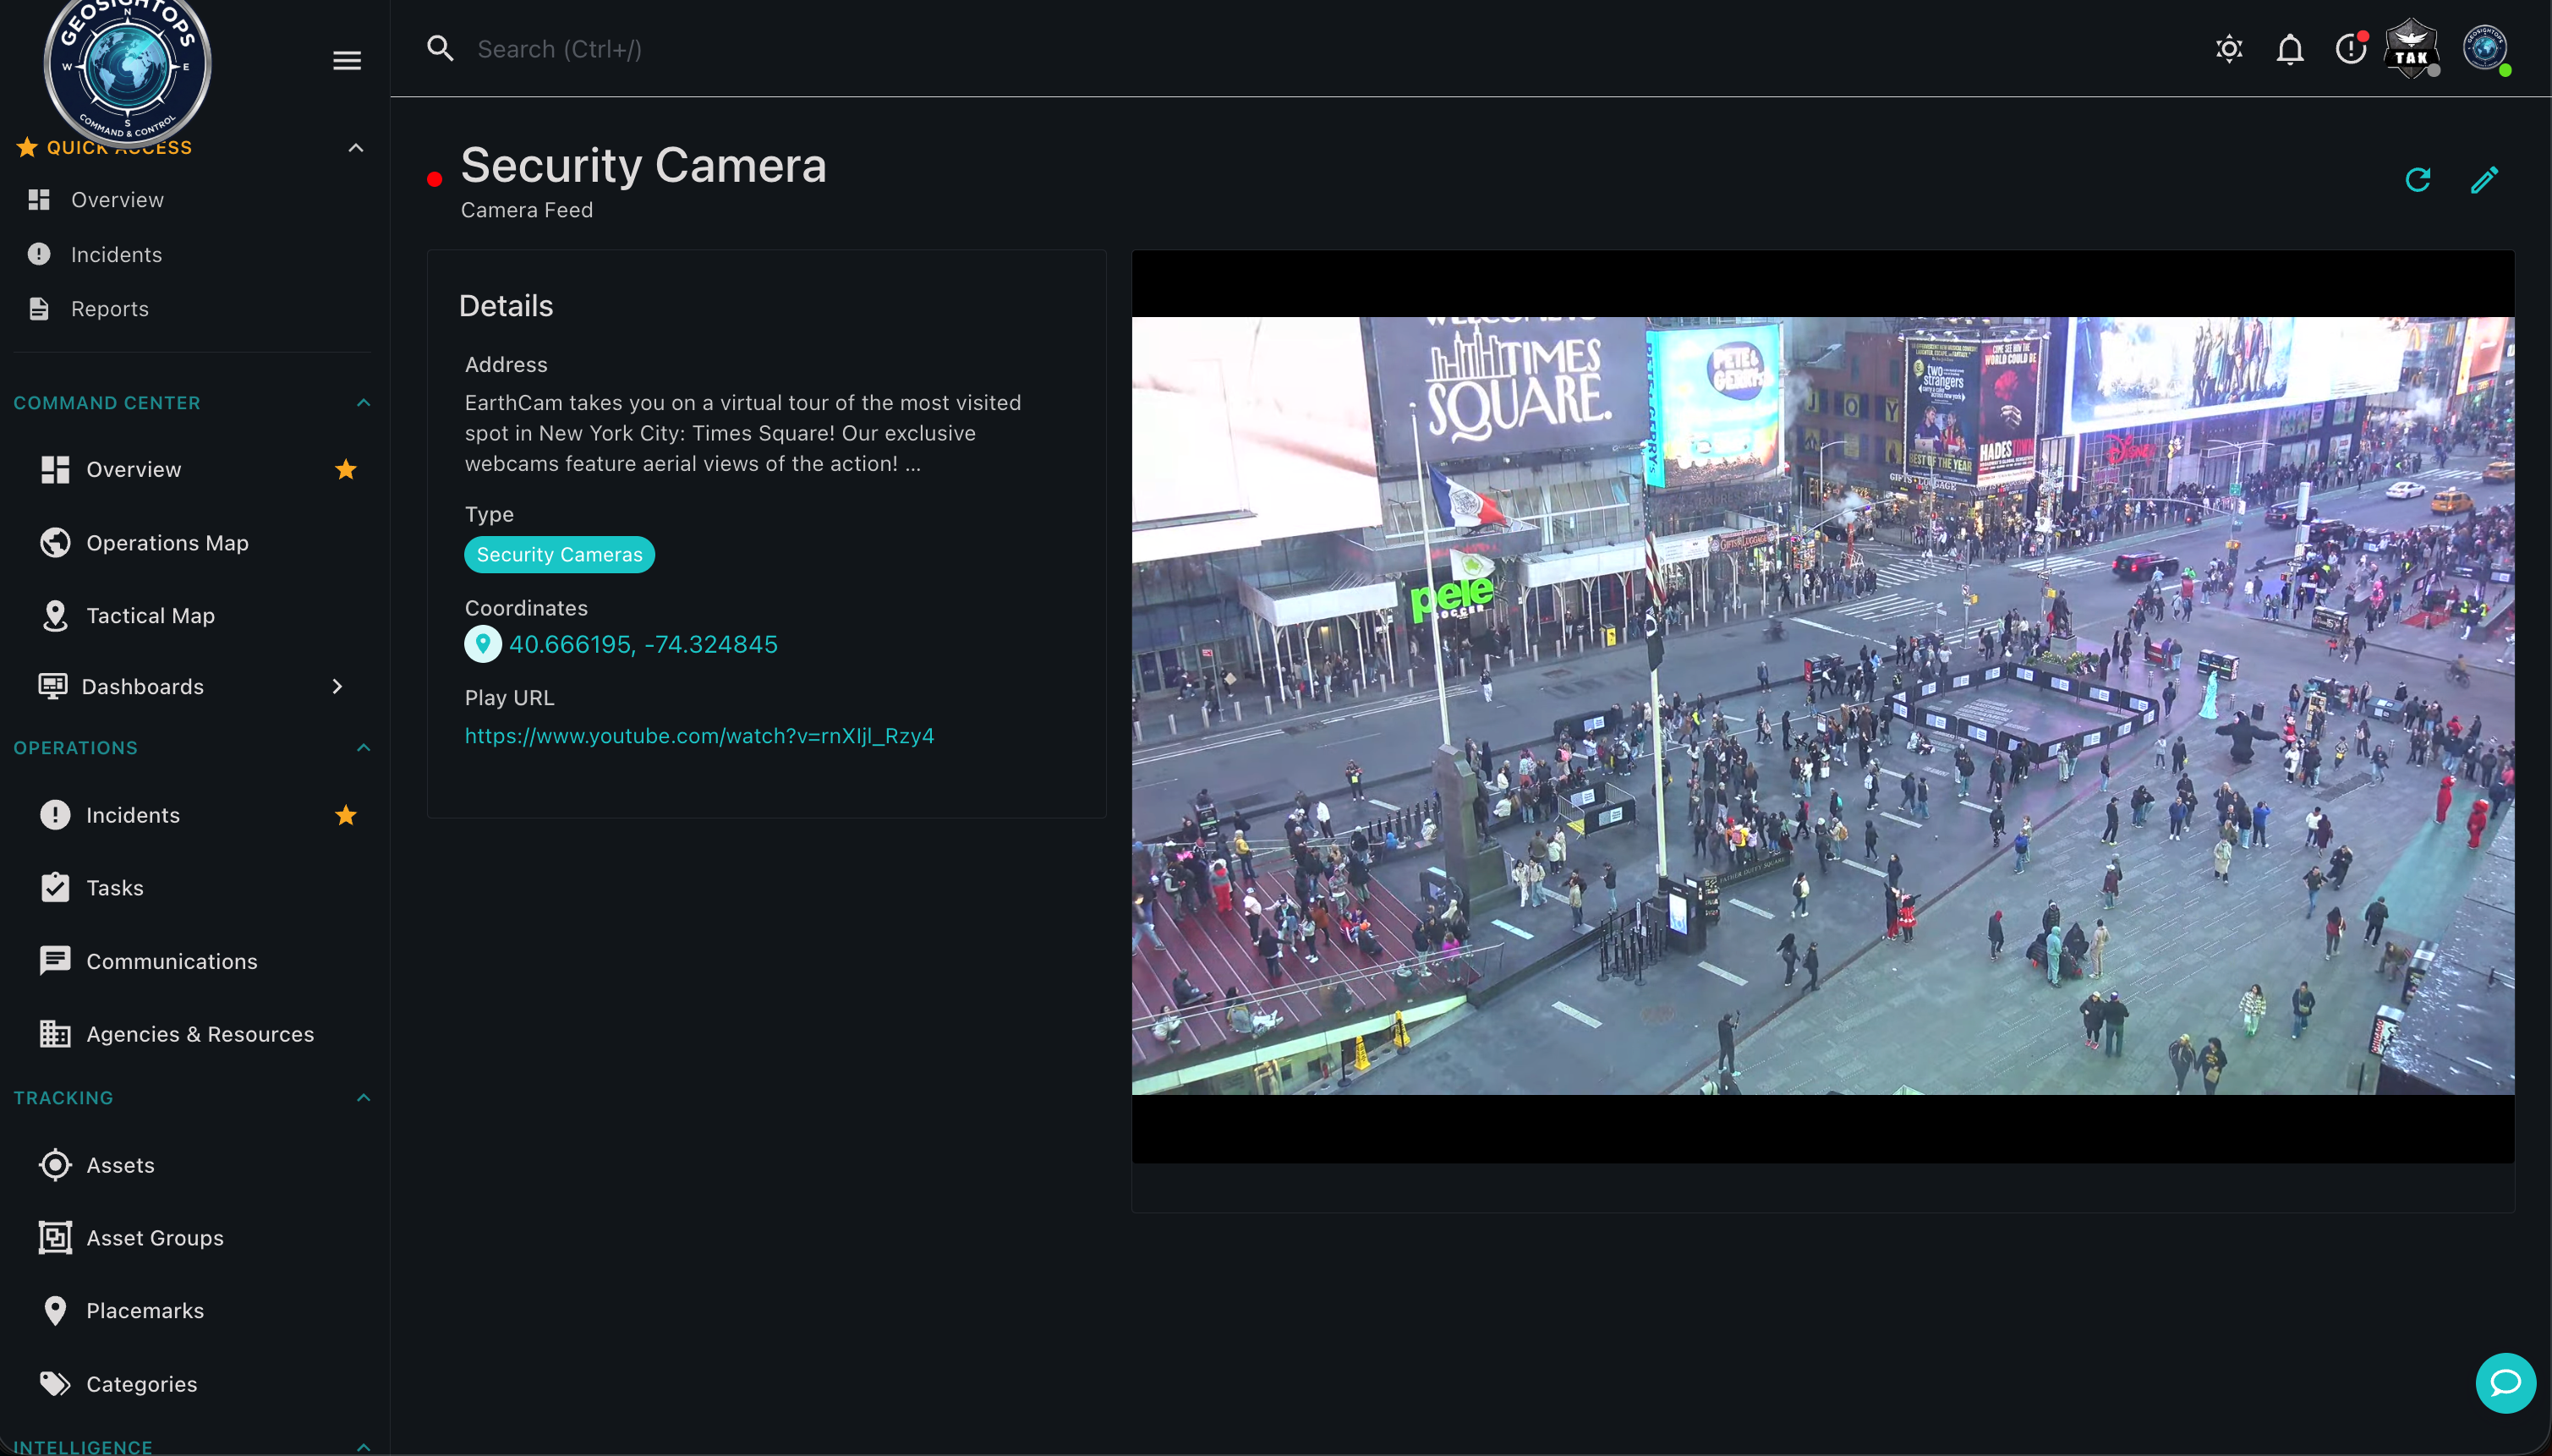Click the Operations Map globe icon

[55, 542]
